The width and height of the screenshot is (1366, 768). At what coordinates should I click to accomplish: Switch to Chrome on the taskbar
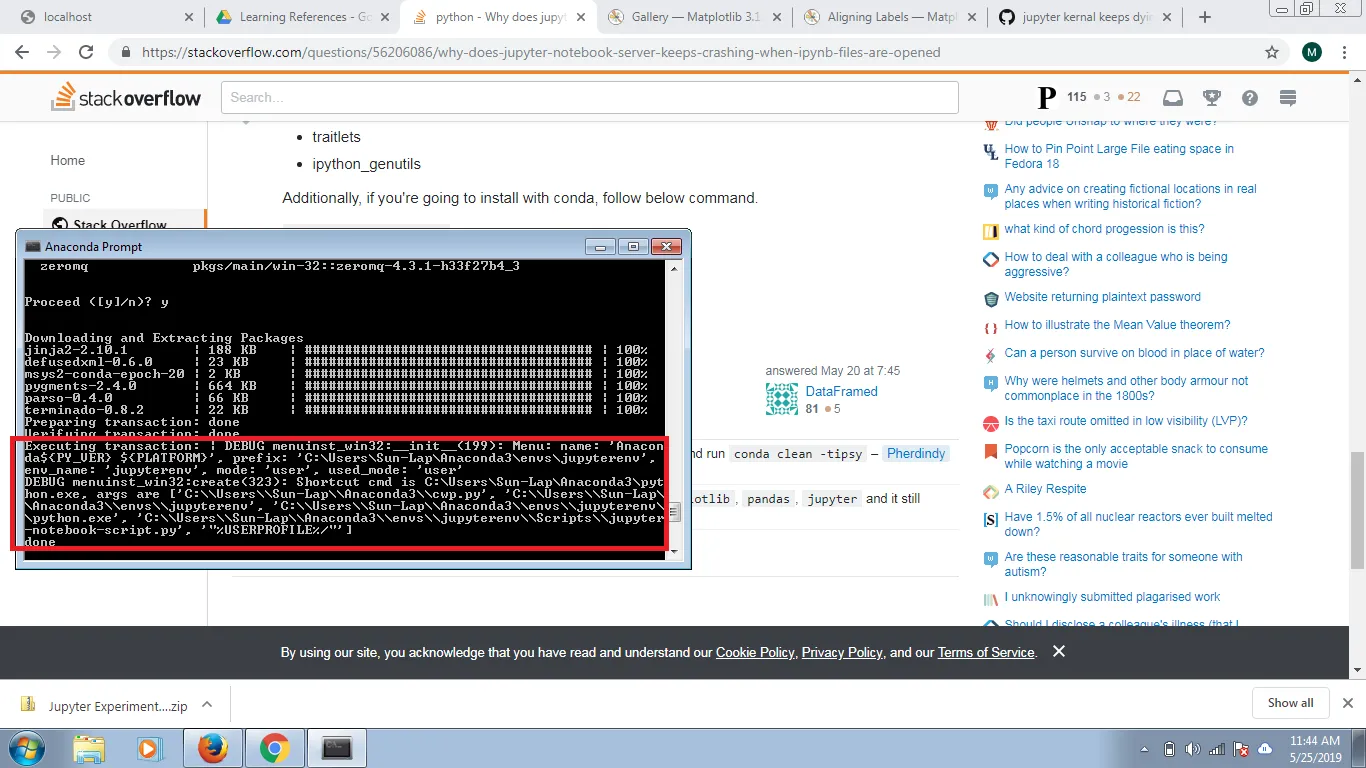coord(275,748)
